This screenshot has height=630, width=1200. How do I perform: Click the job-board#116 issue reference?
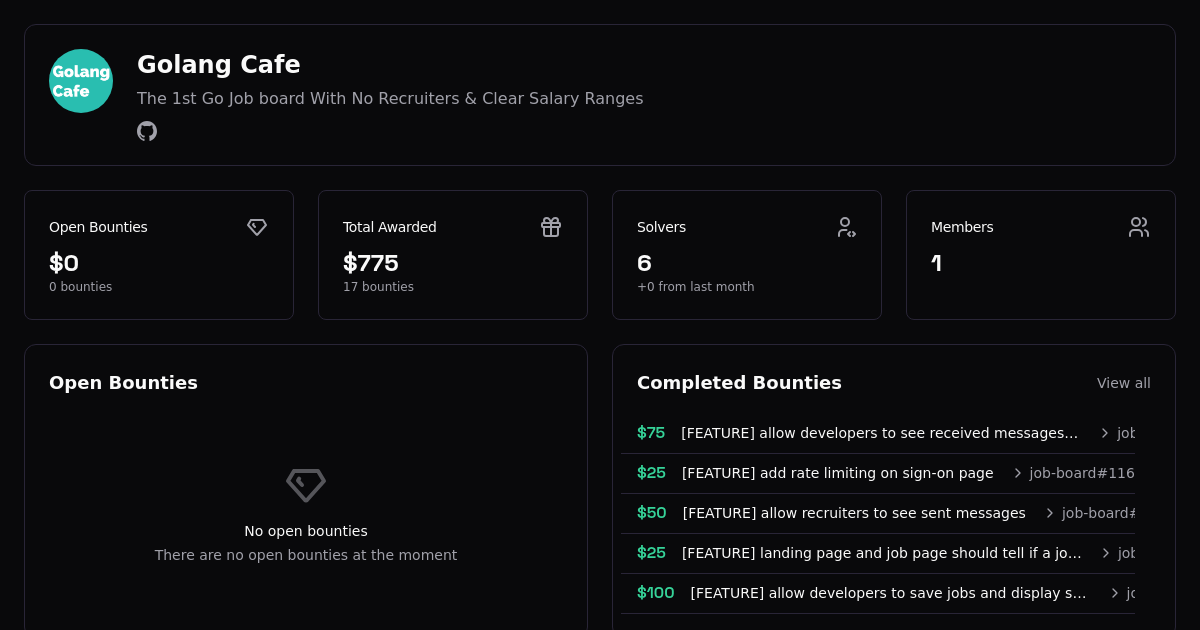tap(1082, 473)
